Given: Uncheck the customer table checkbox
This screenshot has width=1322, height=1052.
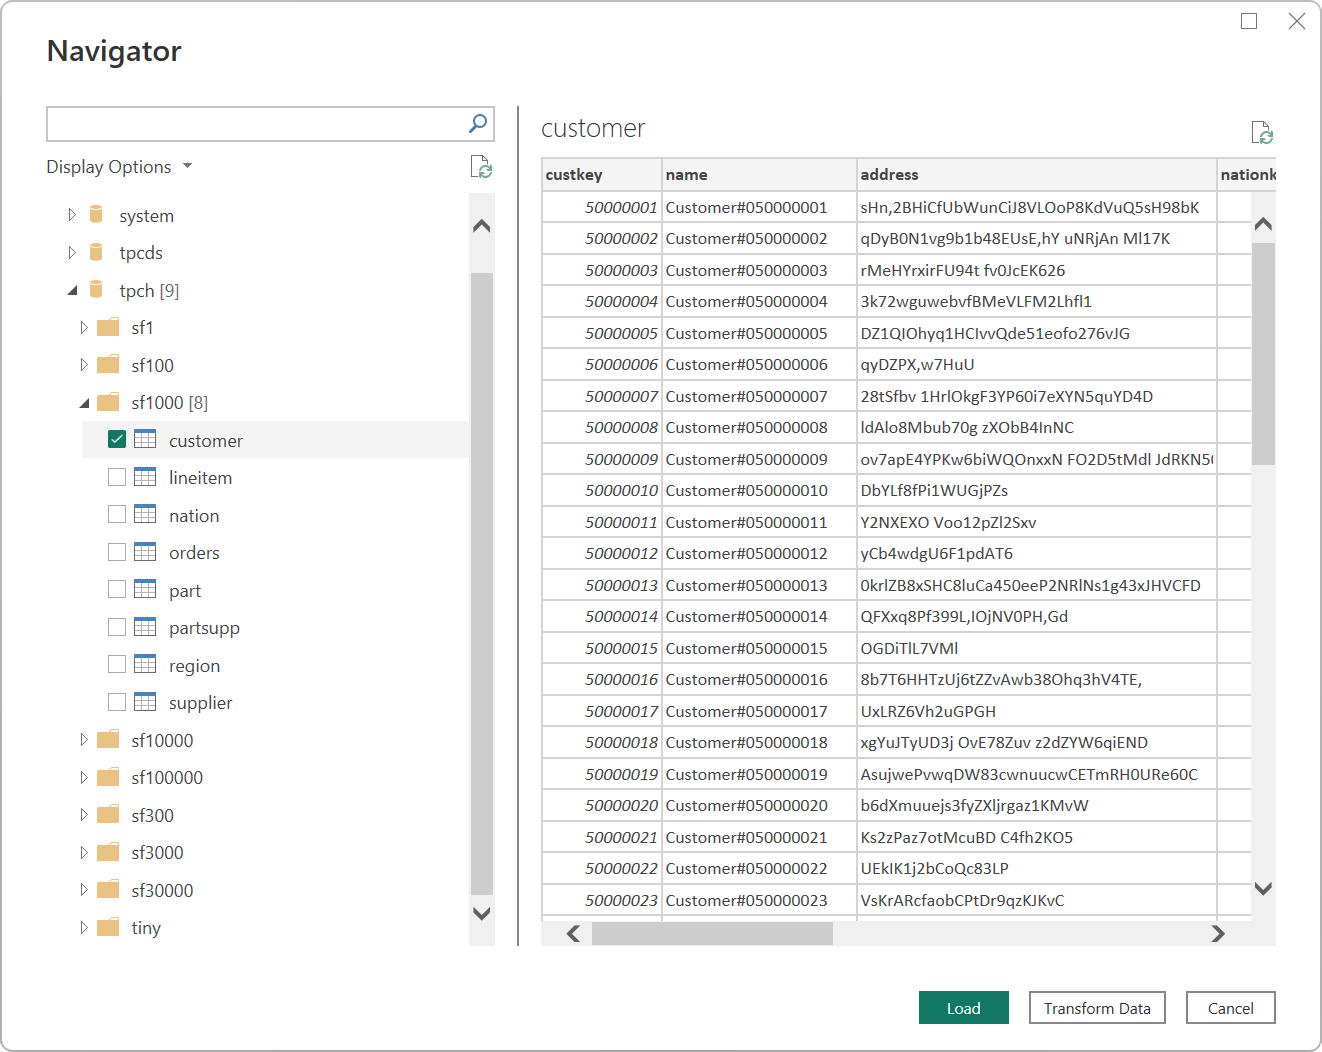Looking at the screenshot, I should coord(117,440).
